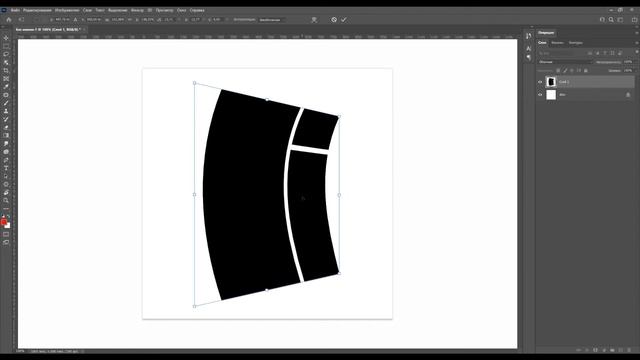Screen dimensions: 640x360
Task: Open the History panel icon in side strip
Action: coord(529,36)
